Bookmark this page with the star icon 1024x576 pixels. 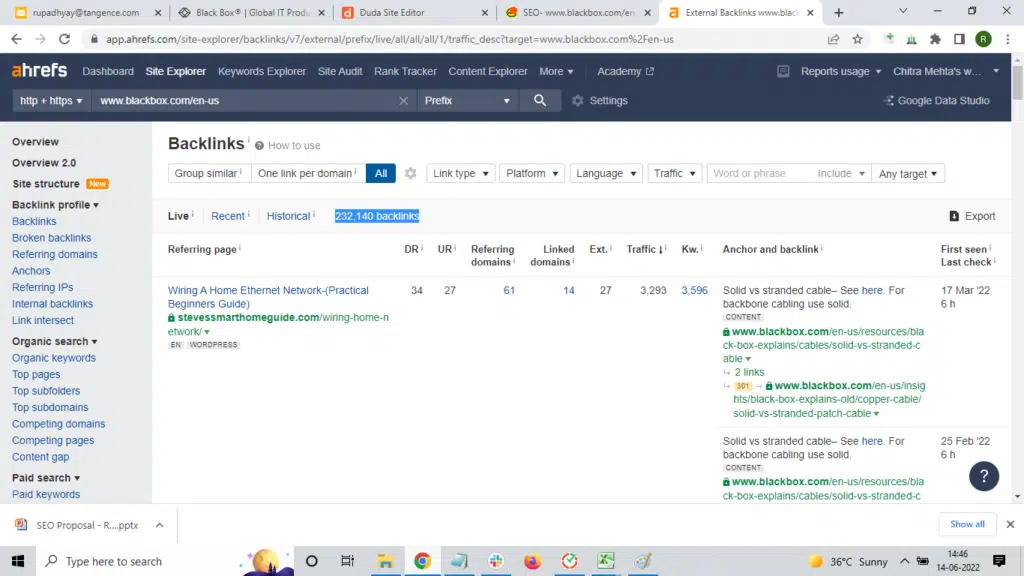tap(858, 39)
